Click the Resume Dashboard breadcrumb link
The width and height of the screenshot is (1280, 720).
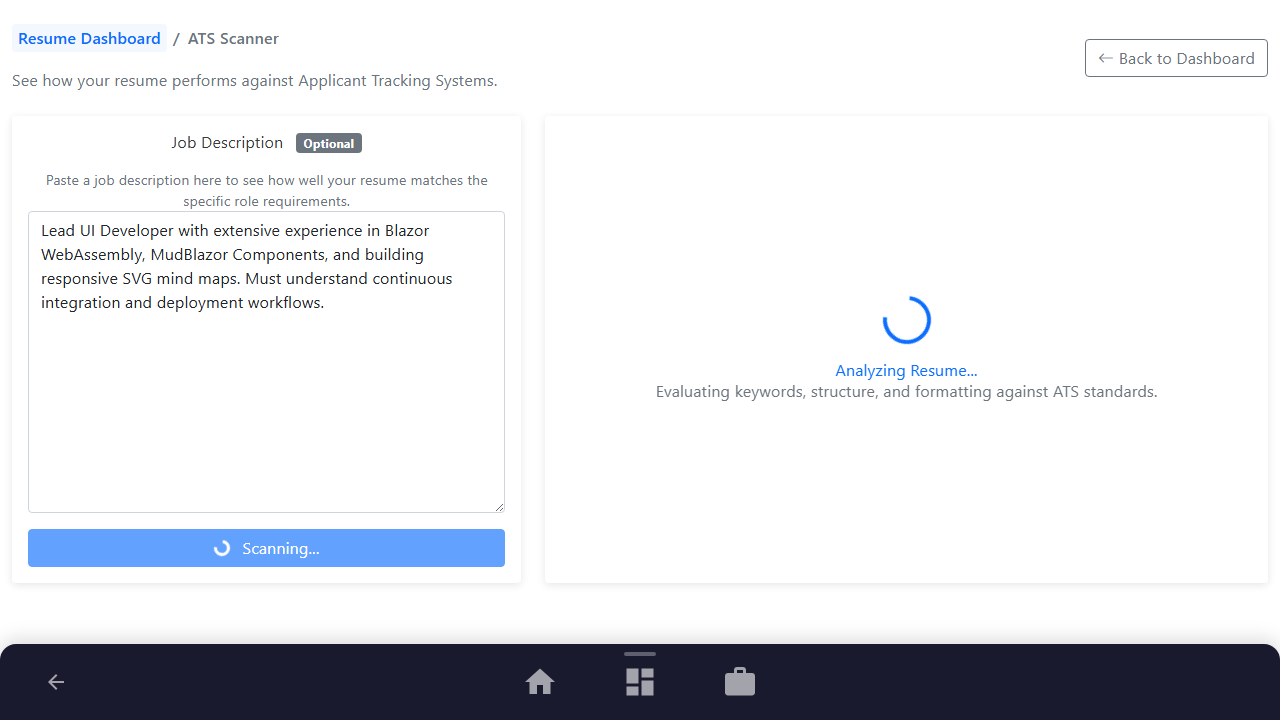pos(89,38)
